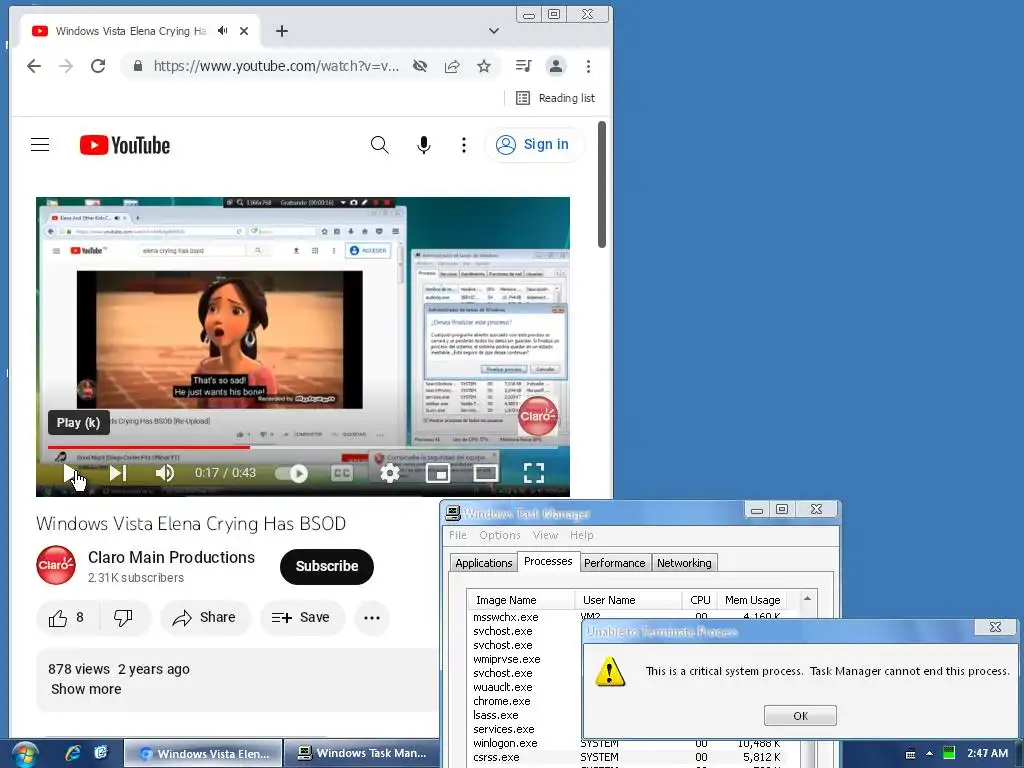The width and height of the screenshot is (1024, 768).
Task: Open the Windows Start button
Action: coord(24,754)
